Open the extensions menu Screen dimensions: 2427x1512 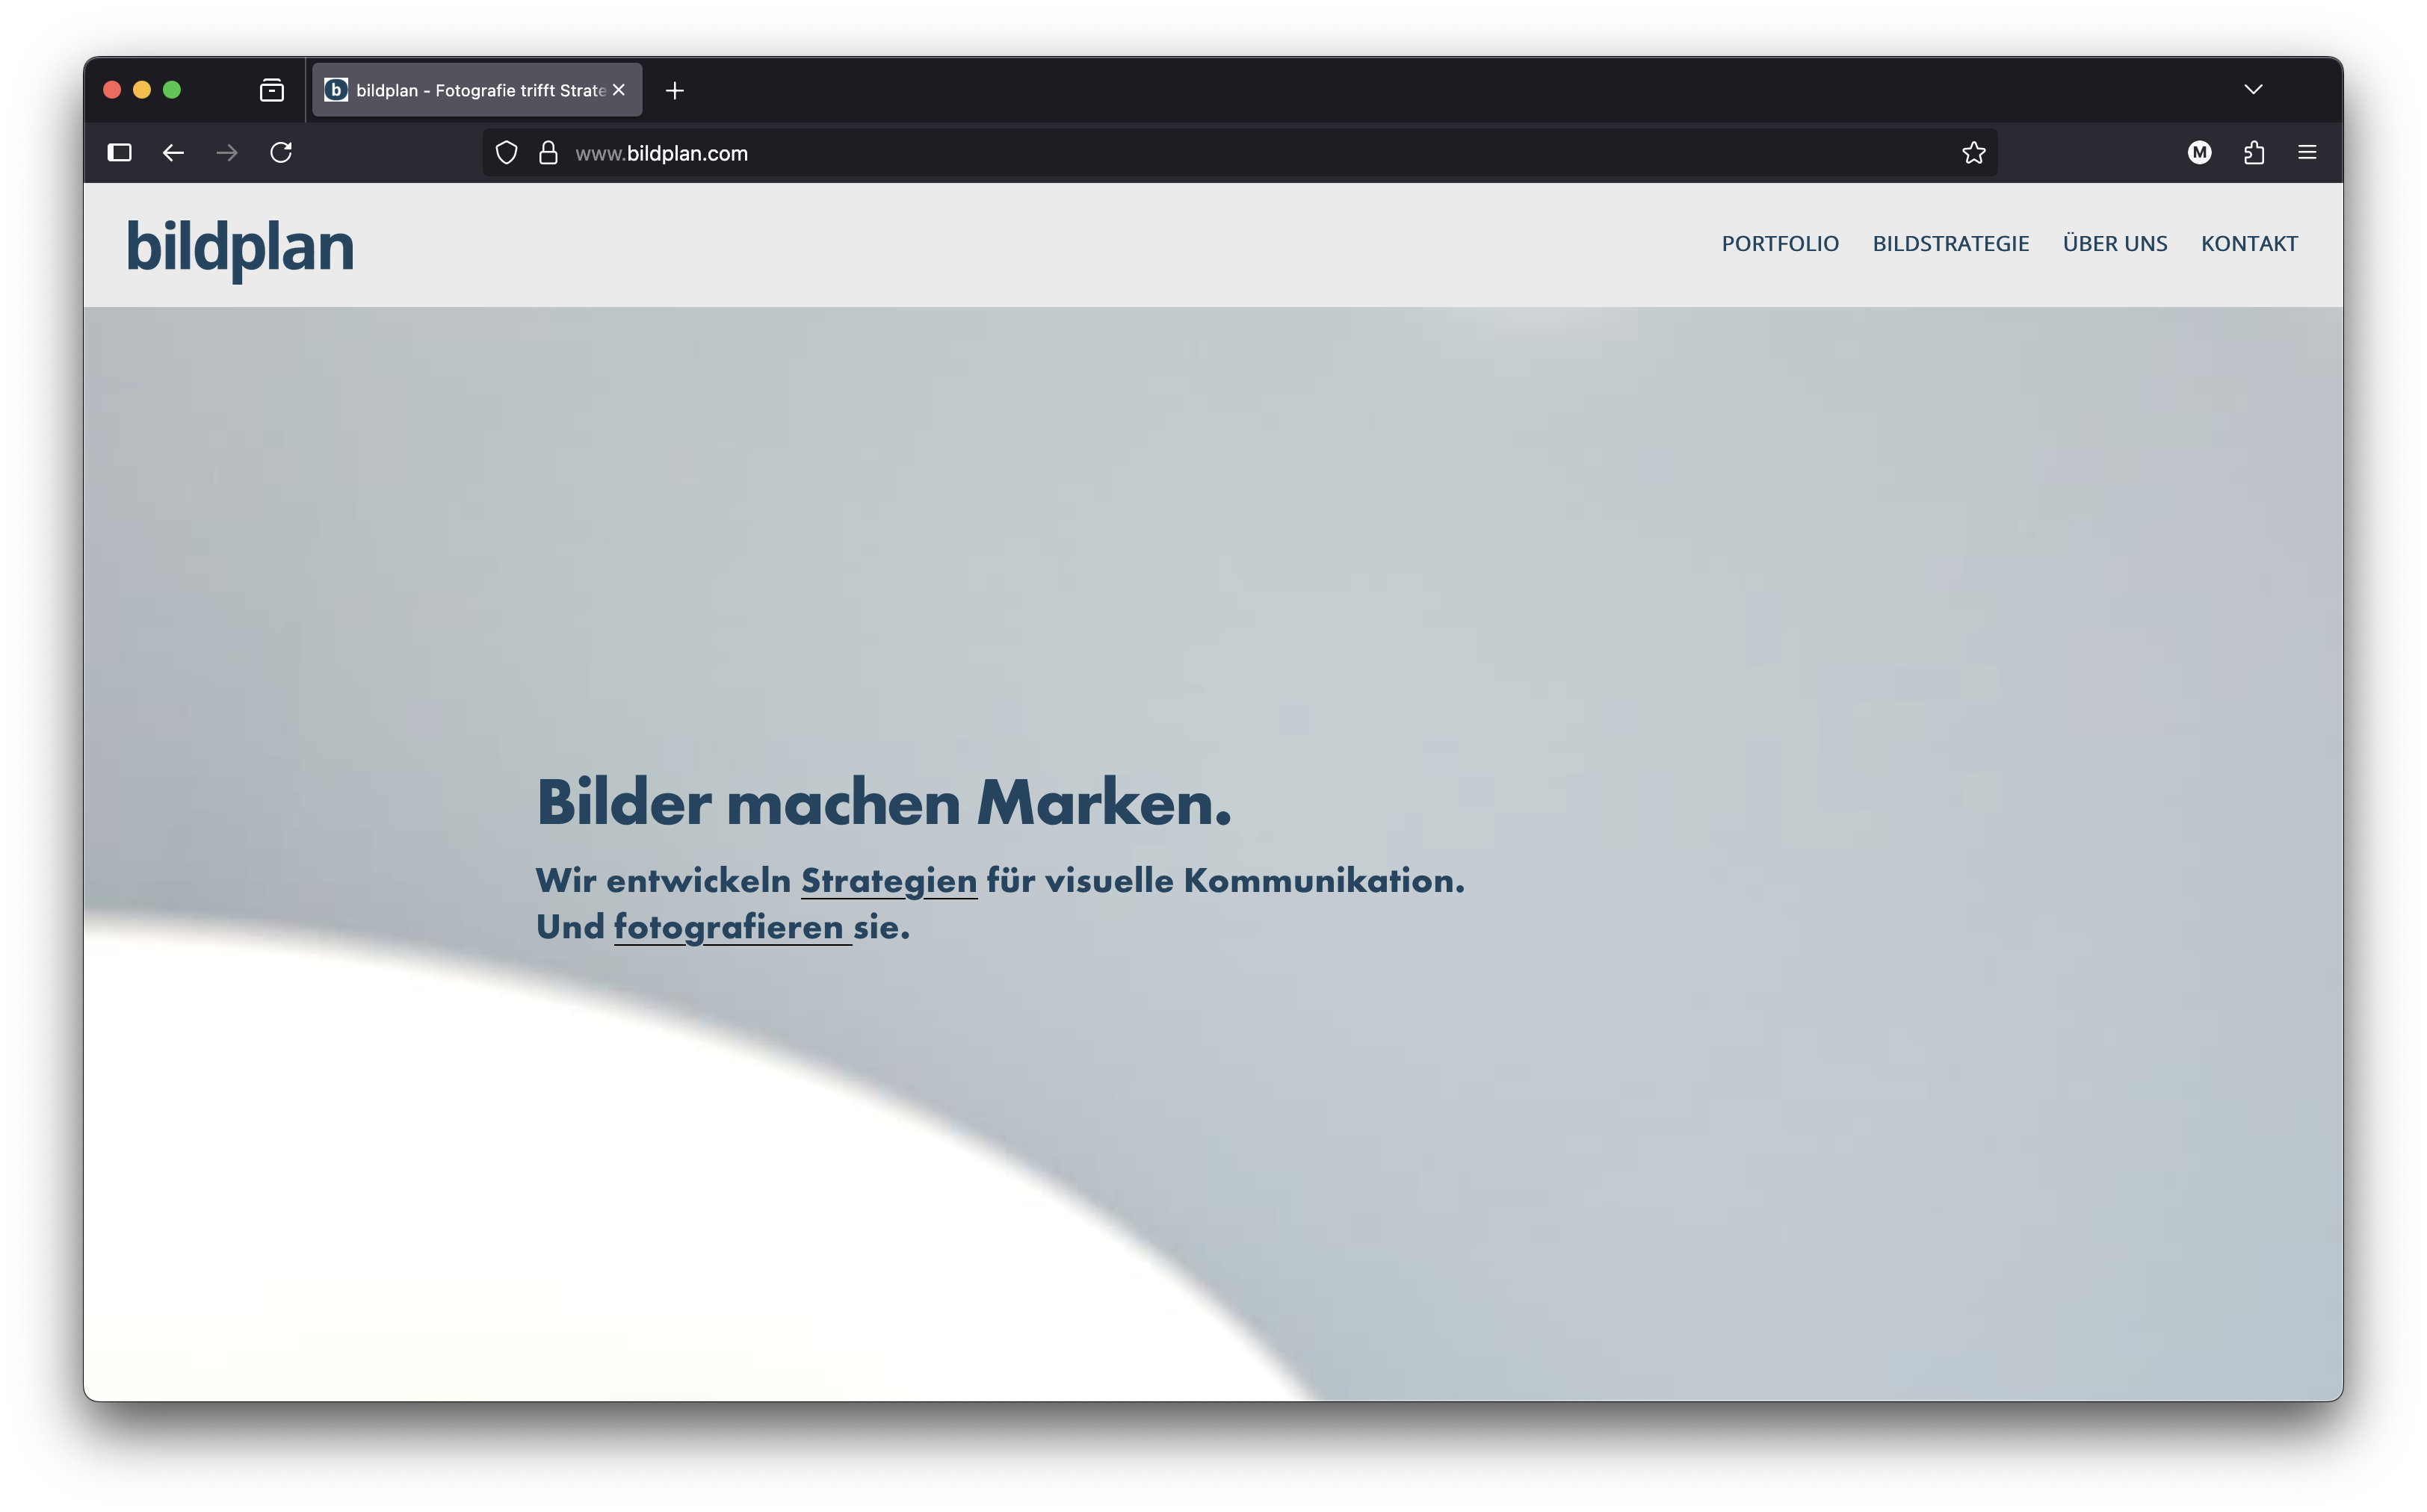[2254, 152]
